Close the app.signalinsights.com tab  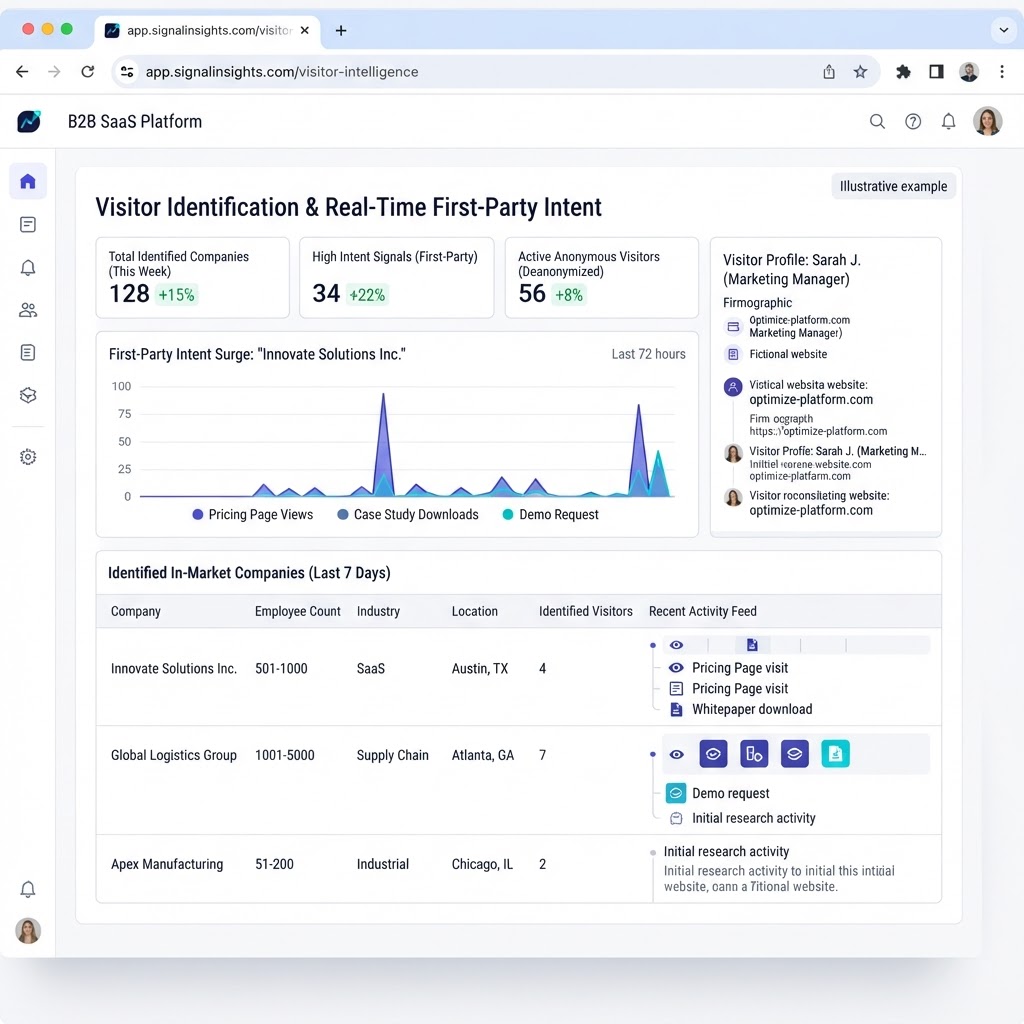(x=304, y=31)
